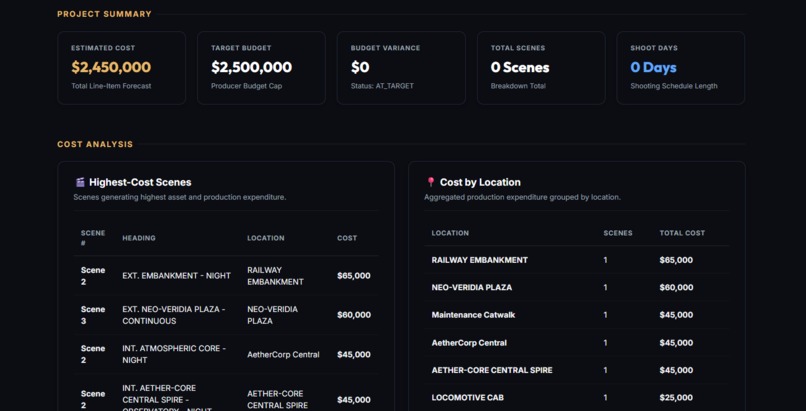Click the blue '0 Days' value
Screen dimensions: 806x411
pyautogui.click(x=653, y=67)
